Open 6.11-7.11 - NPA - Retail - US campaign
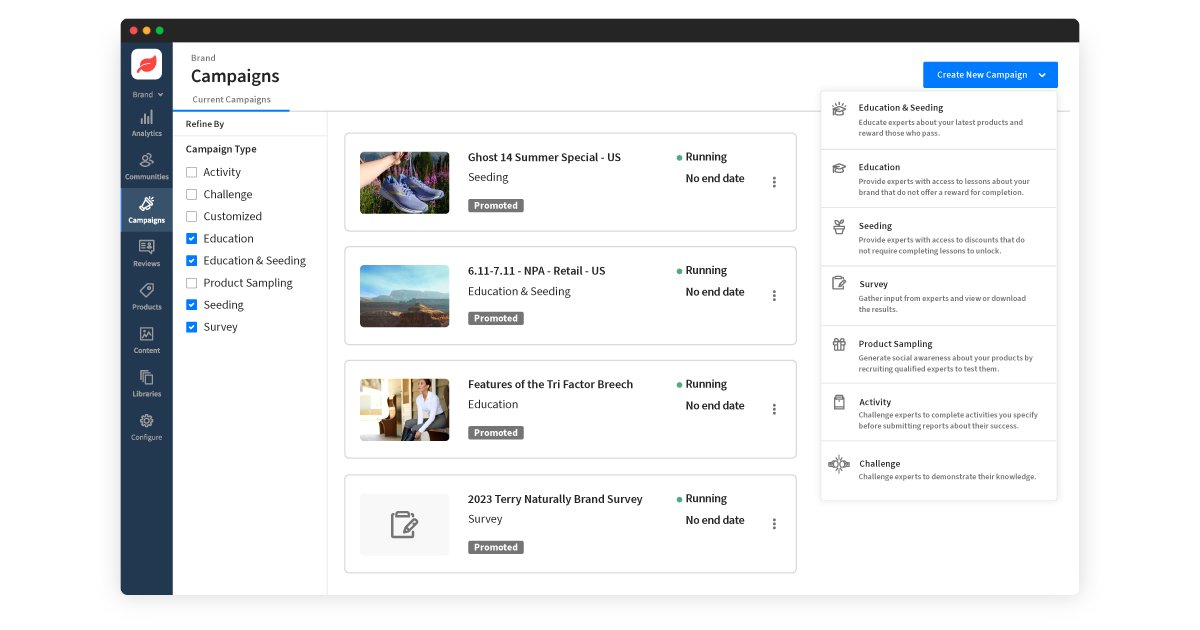Screen dimensions: 1200x630 (x=536, y=271)
